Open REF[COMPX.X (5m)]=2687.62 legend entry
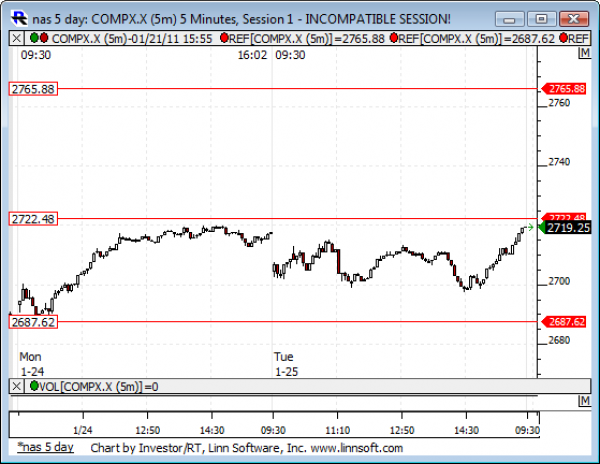The height and width of the screenshot is (464, 600). (476, 39)
